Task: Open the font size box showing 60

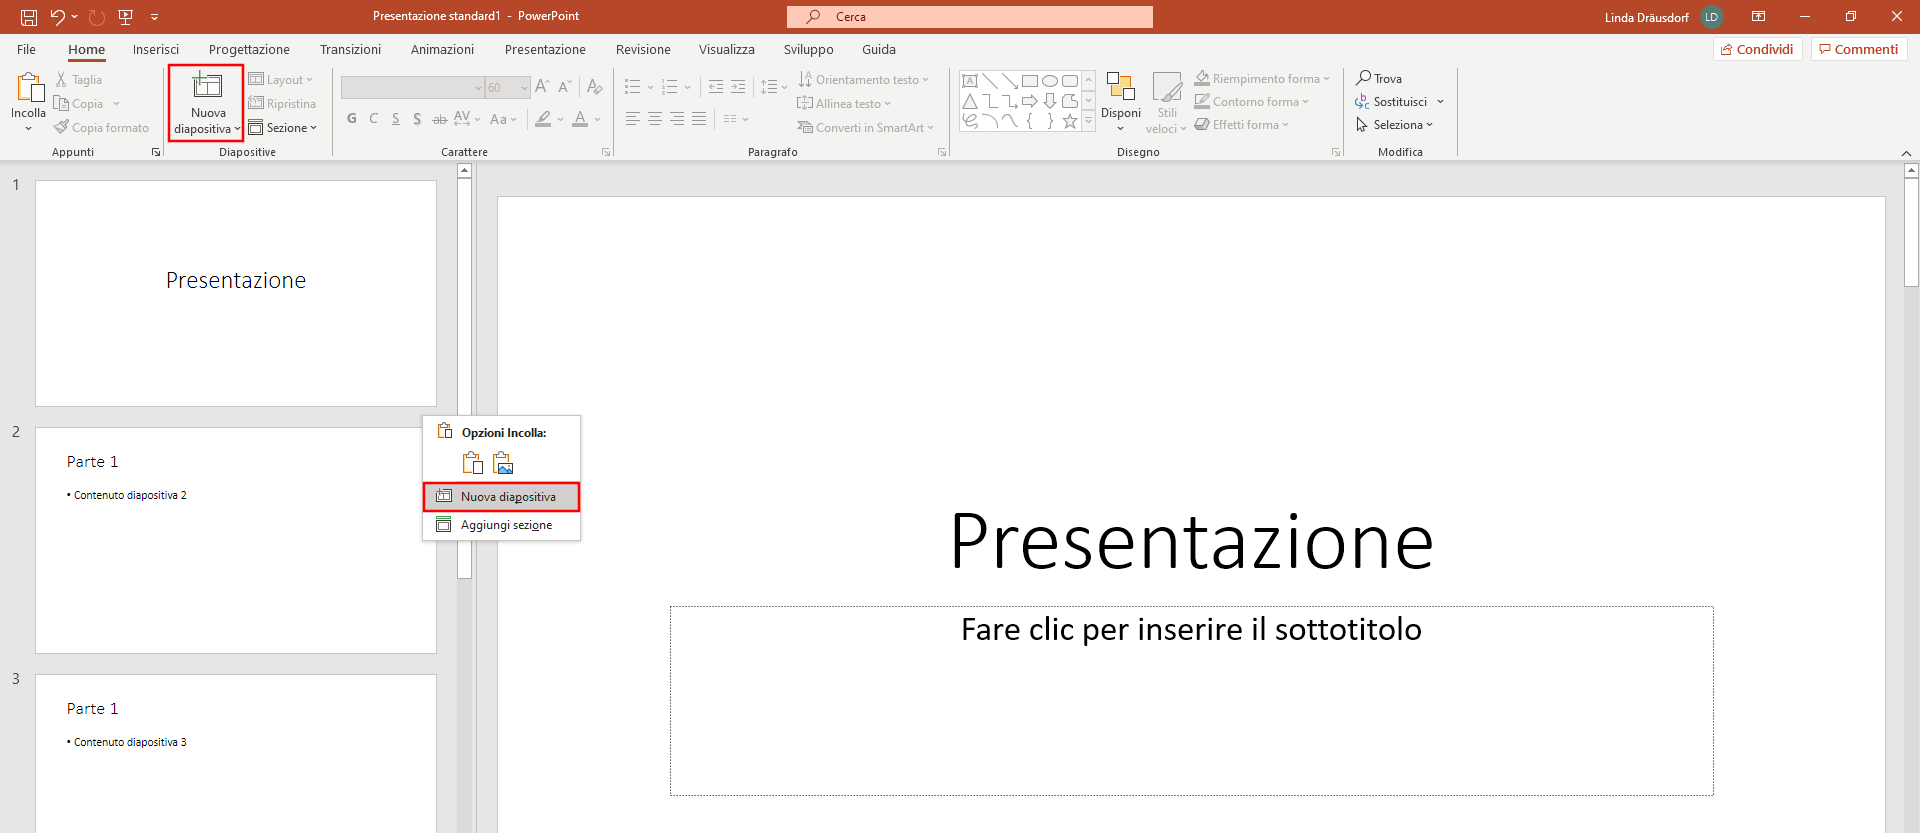Action: point(508,88)
